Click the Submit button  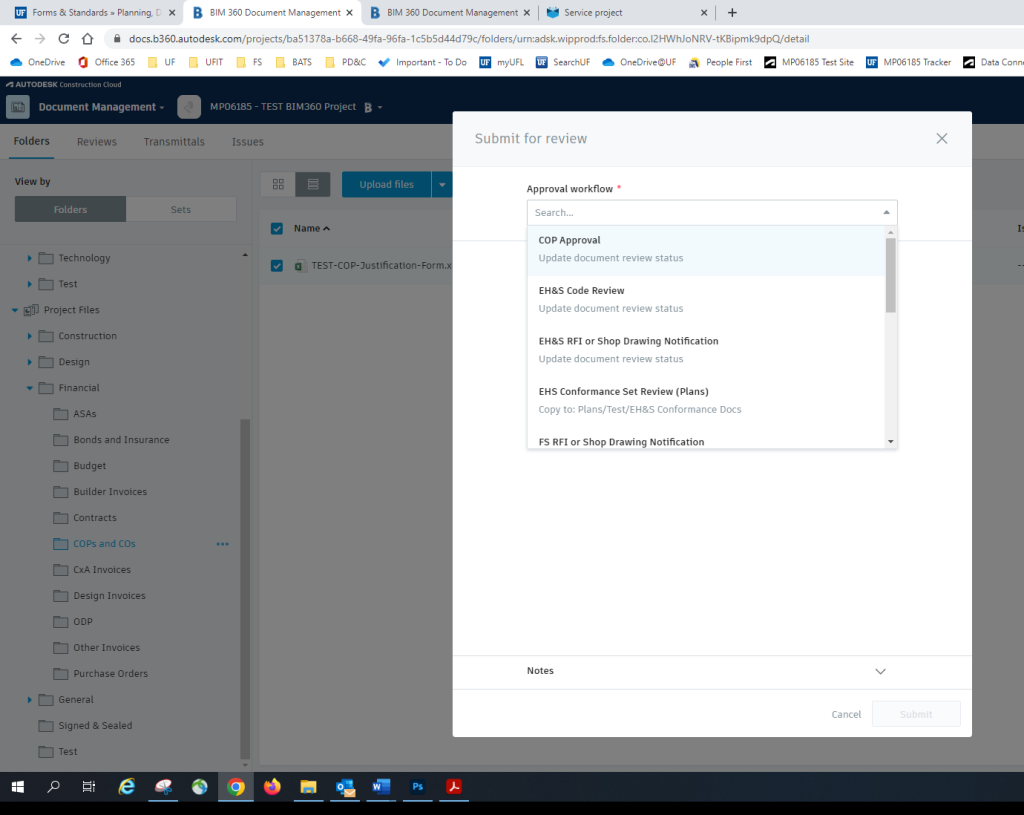click(916, 714)
